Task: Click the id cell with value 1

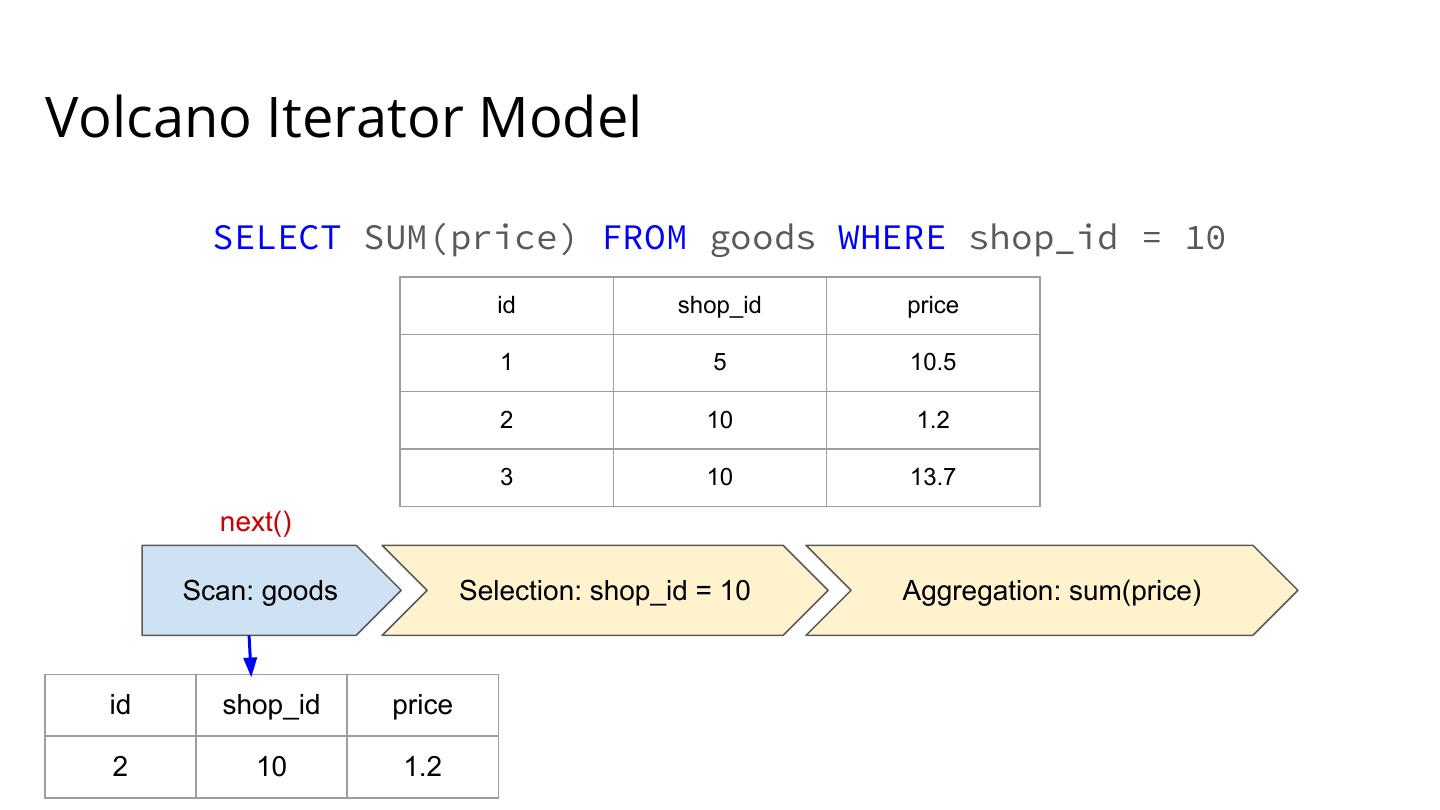Action: coord(506,362)
